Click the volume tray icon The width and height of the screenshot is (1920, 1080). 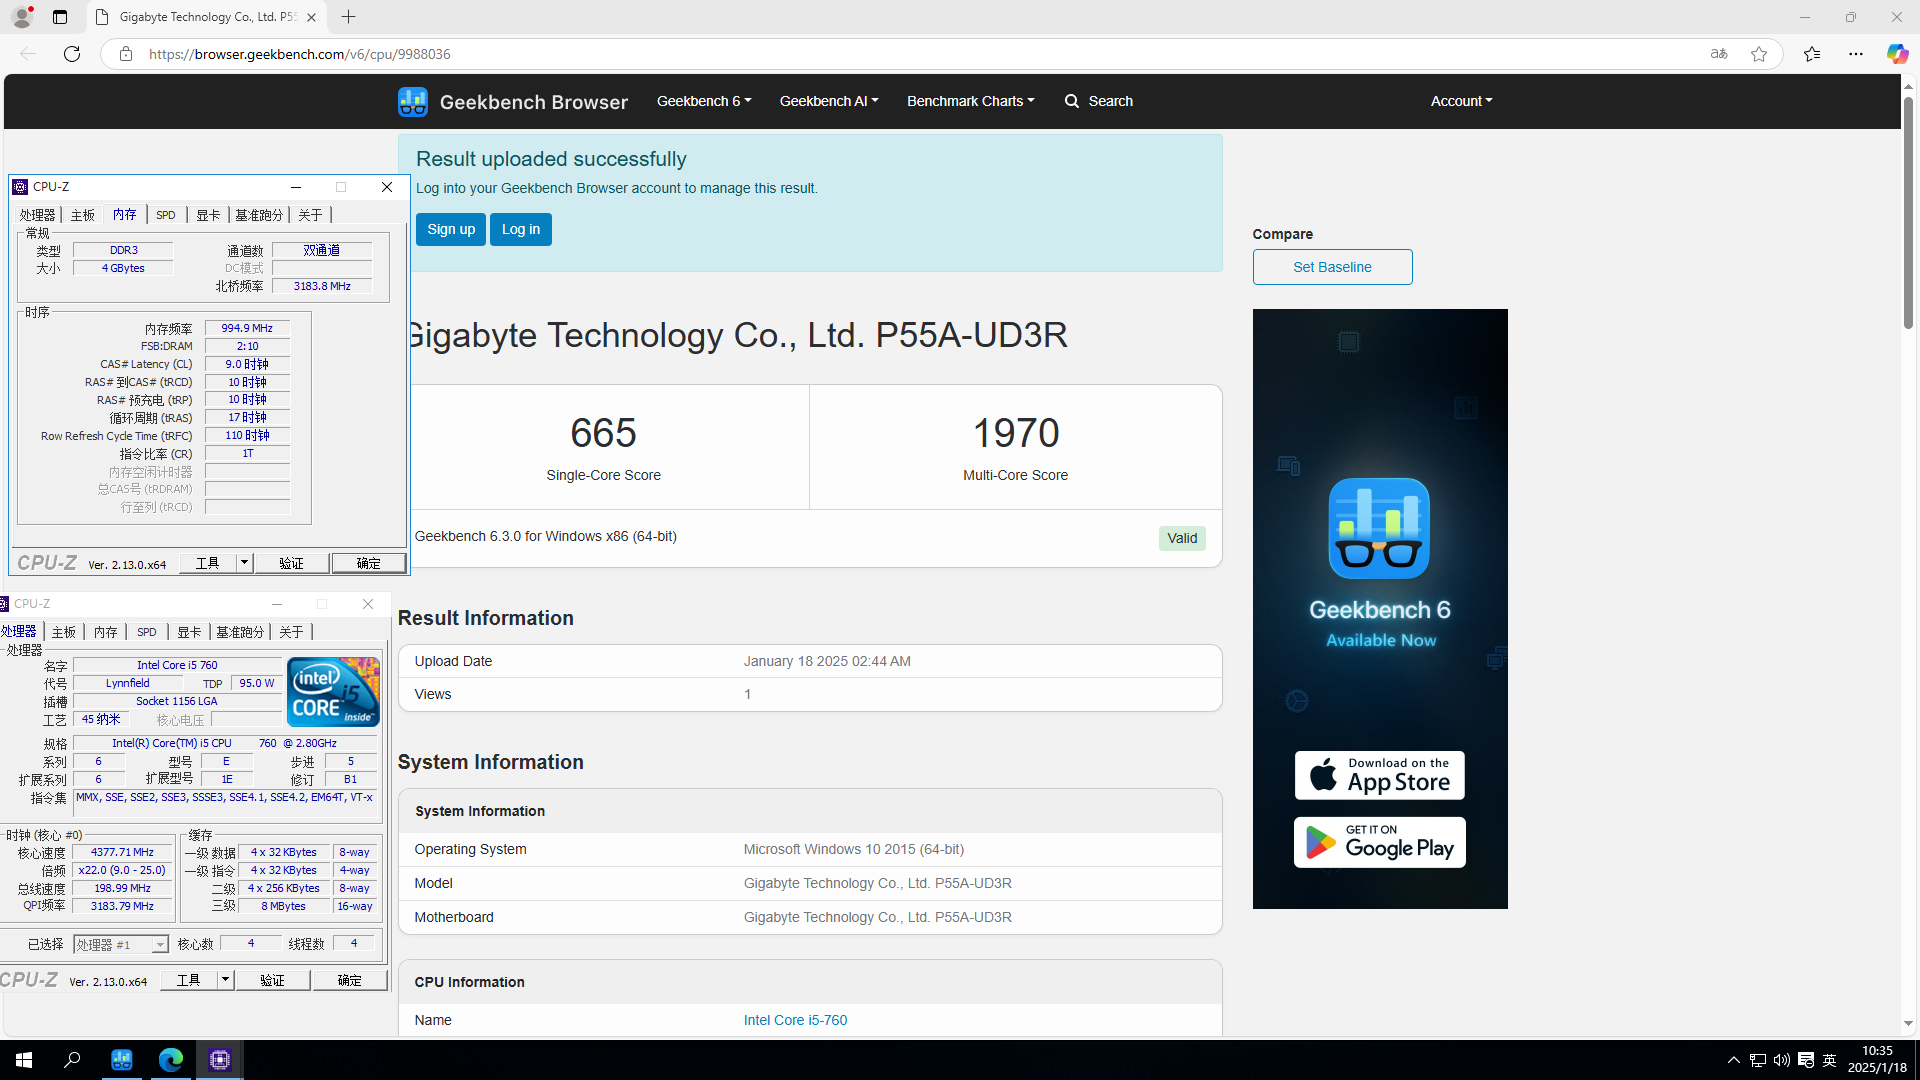tap(1782, 1060)
